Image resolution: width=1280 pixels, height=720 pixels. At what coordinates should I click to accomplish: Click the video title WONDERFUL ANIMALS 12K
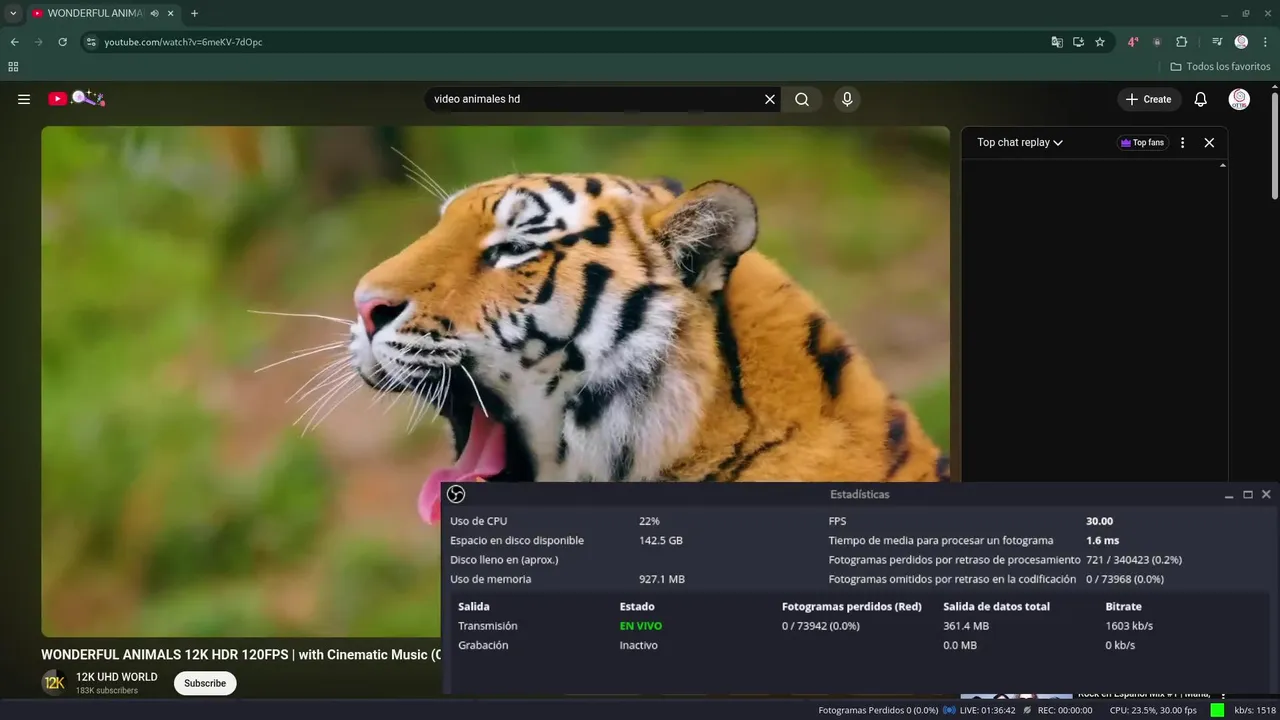(x=241, y=655)
